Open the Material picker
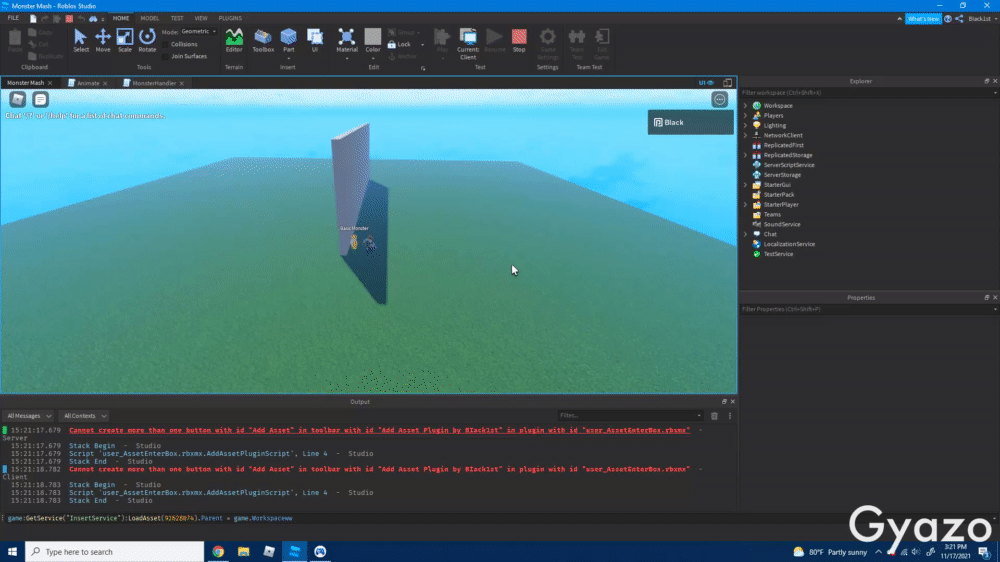1000x562 pixels. coord(346,40)
